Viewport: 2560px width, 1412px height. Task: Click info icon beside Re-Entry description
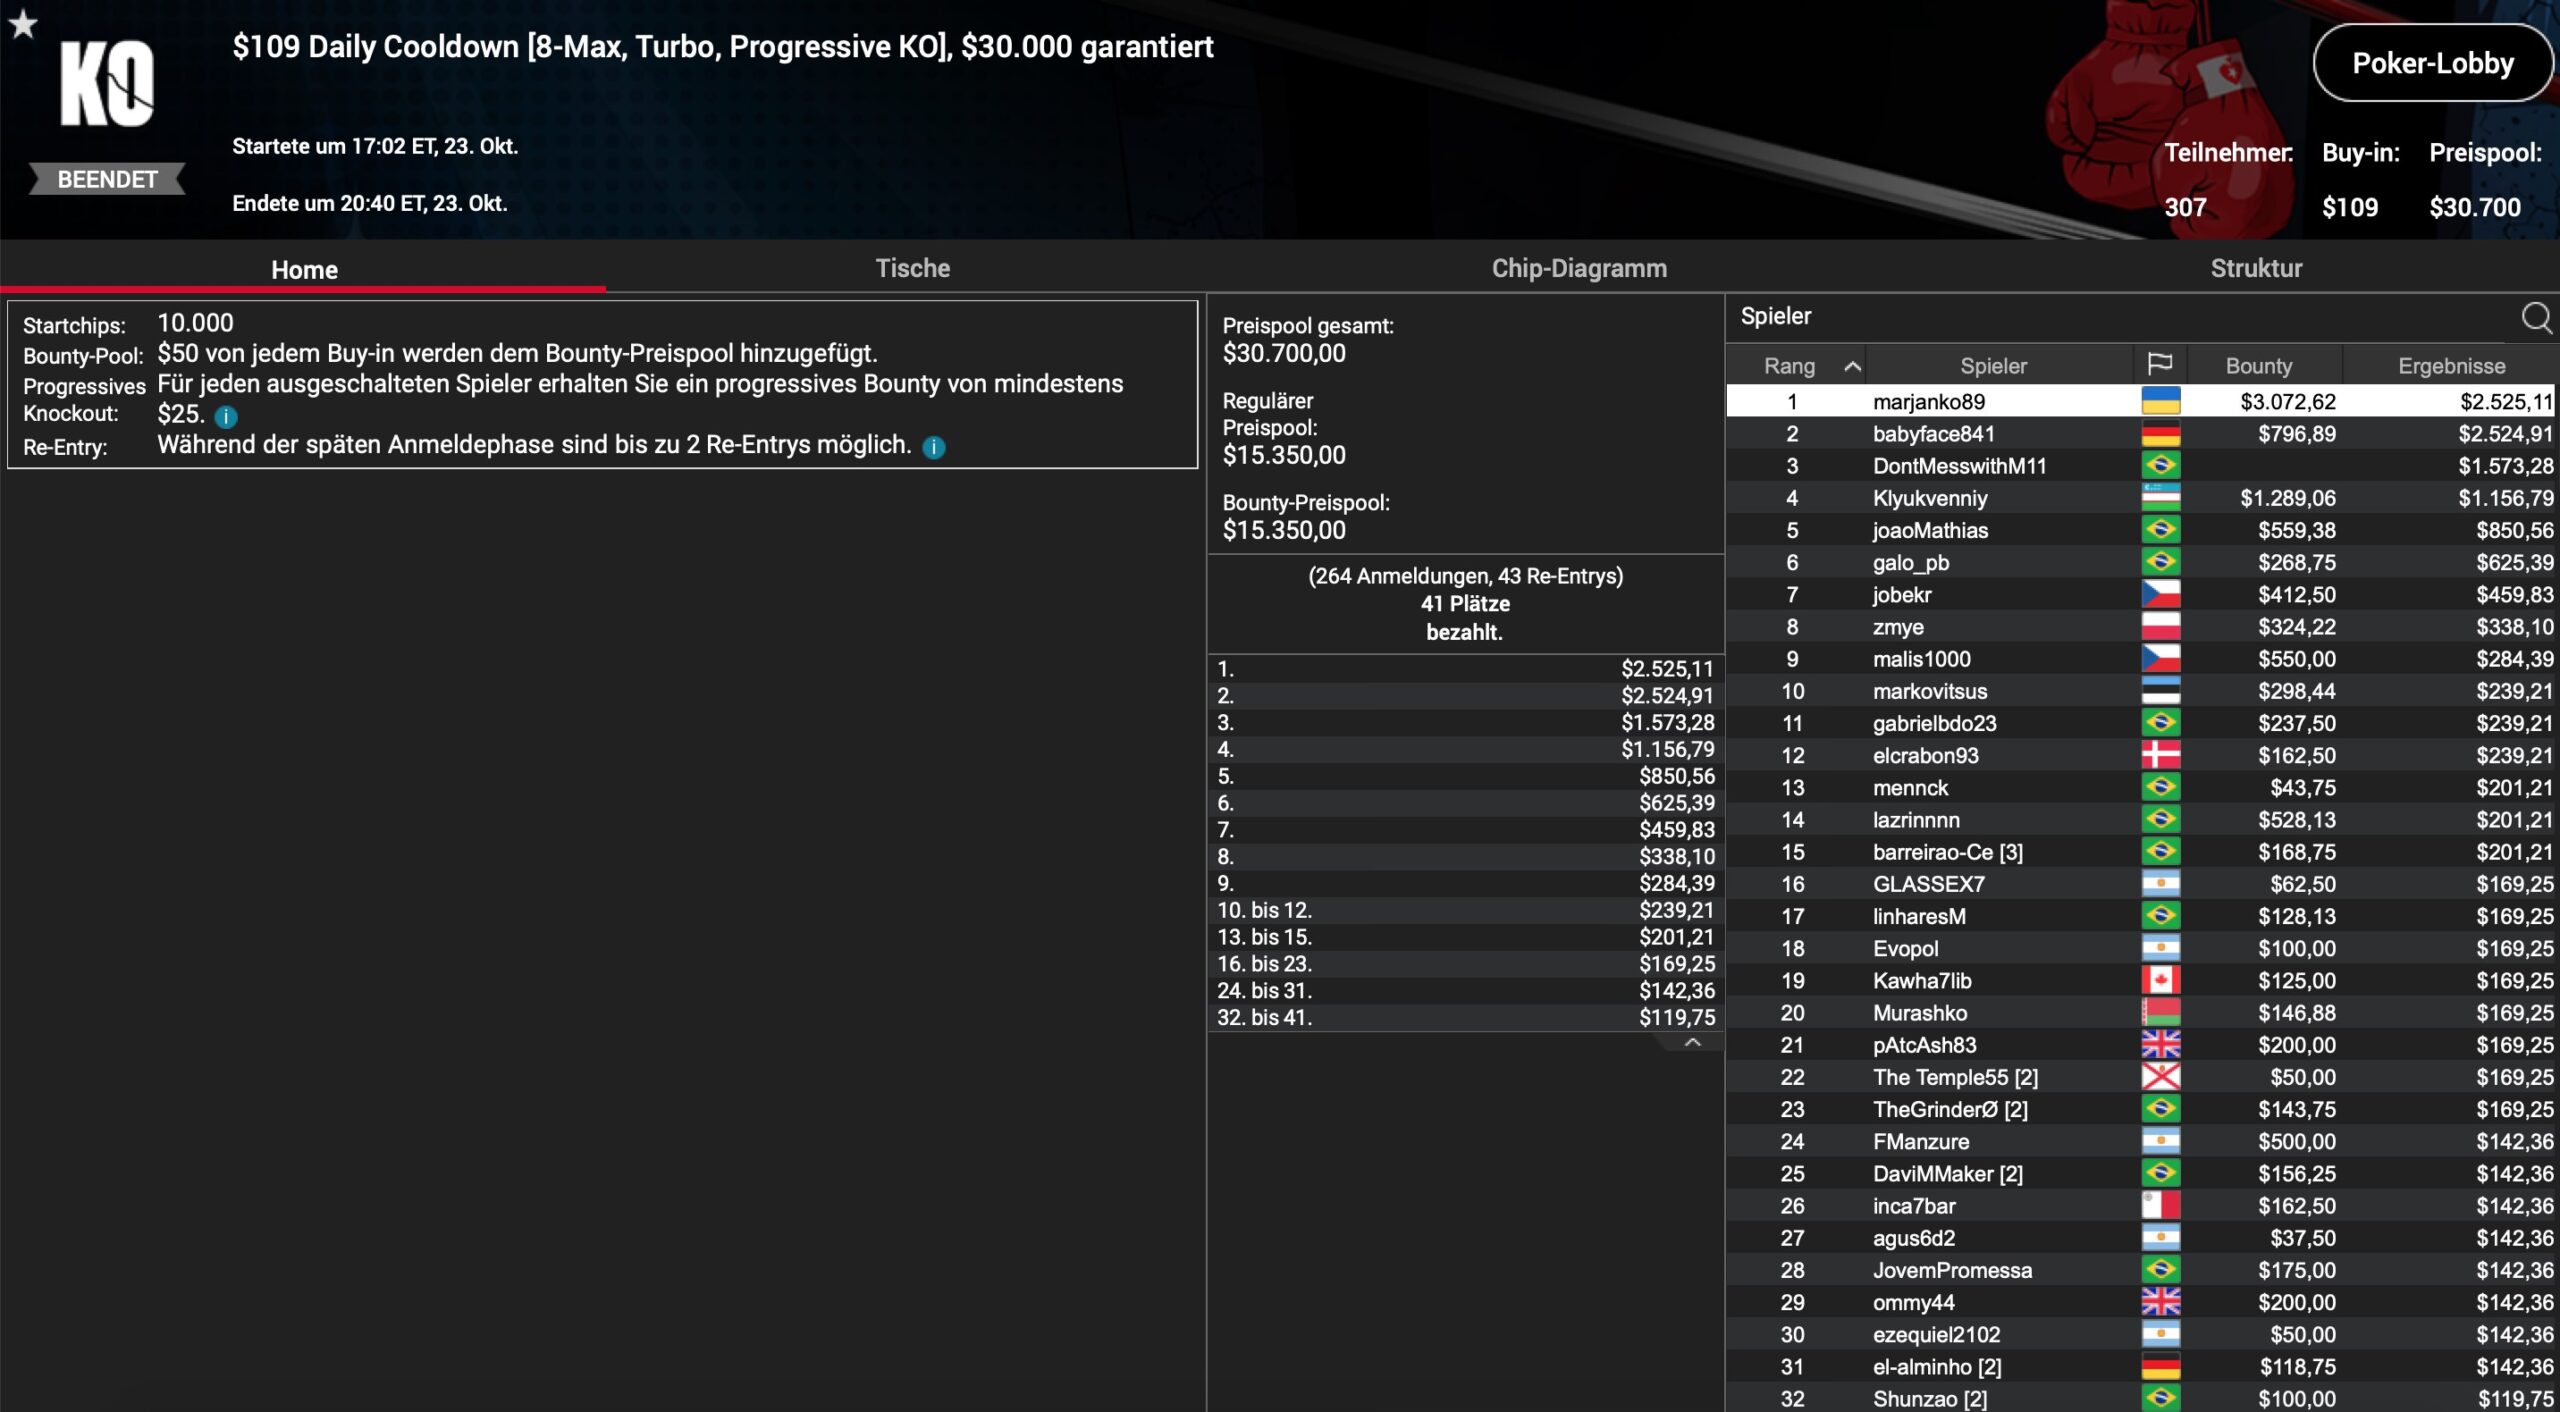point(933,448)
